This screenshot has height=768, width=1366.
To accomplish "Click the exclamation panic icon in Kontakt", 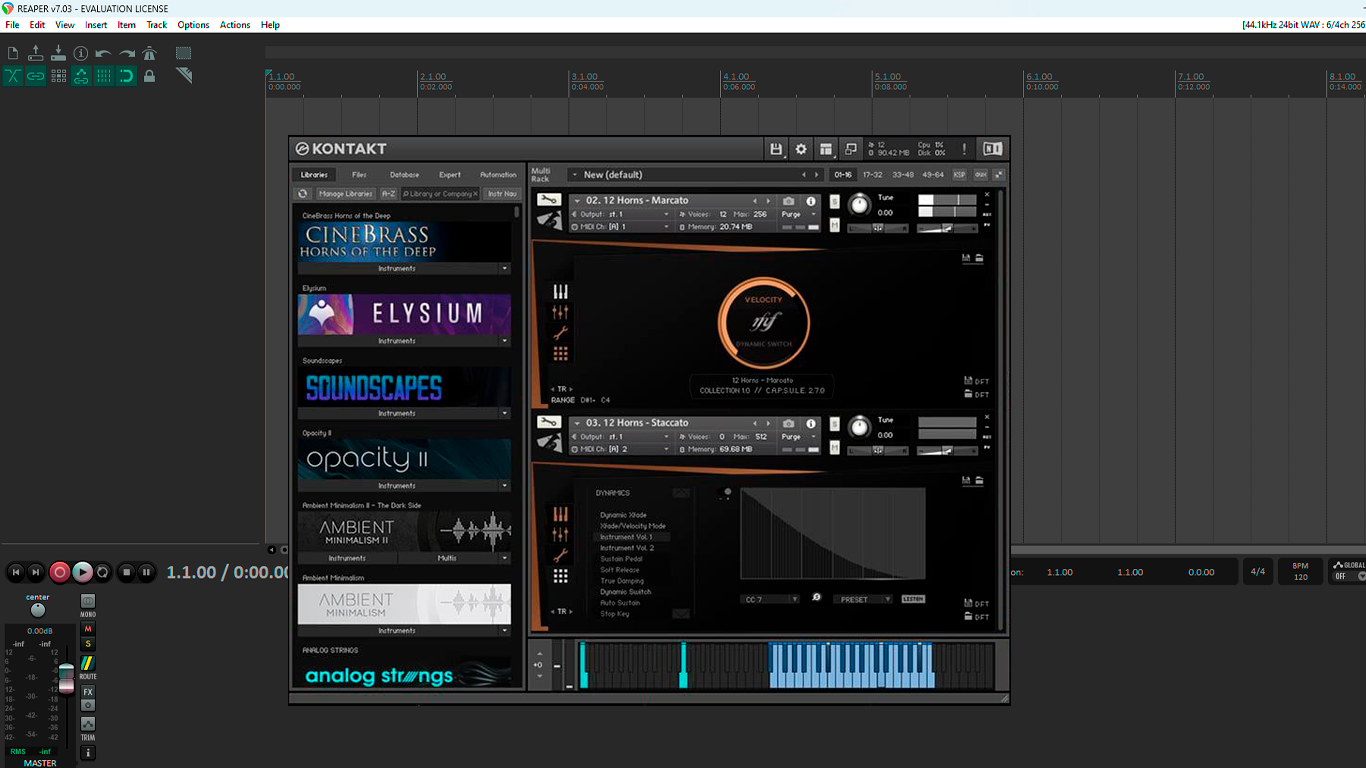I will pos(964,149).
